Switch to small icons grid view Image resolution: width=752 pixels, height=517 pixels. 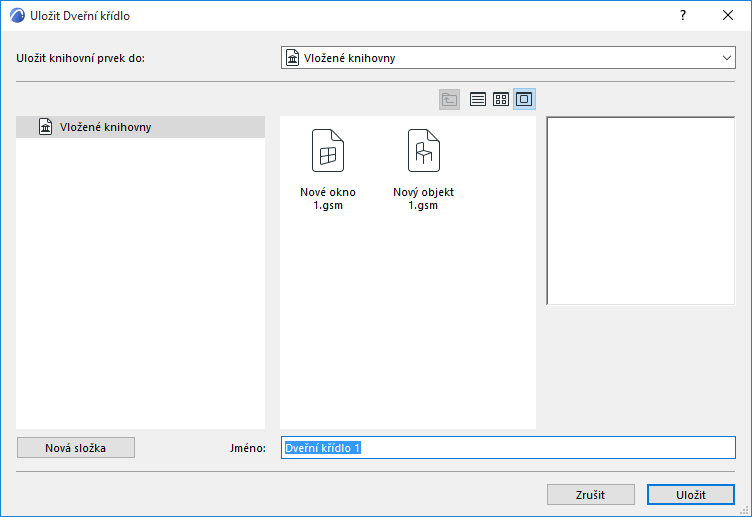click(501, 99)
